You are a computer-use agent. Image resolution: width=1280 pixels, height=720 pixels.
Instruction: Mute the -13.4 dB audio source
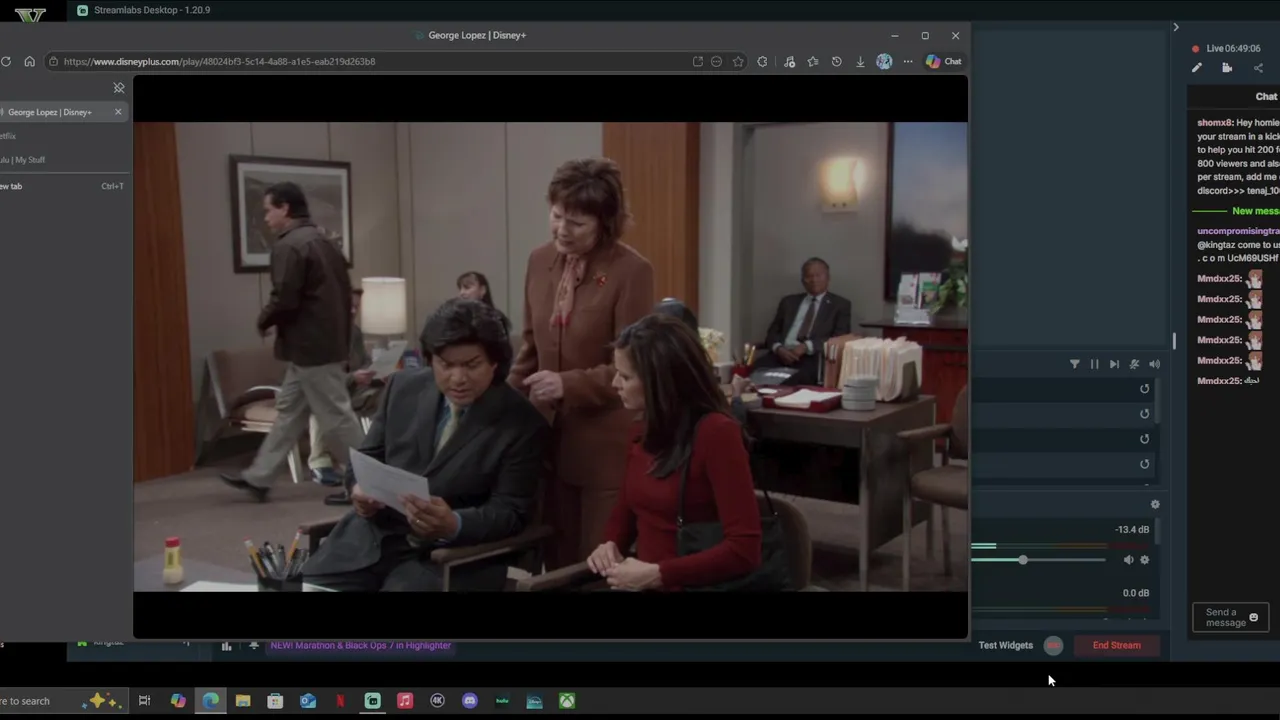pos(1129,560)
